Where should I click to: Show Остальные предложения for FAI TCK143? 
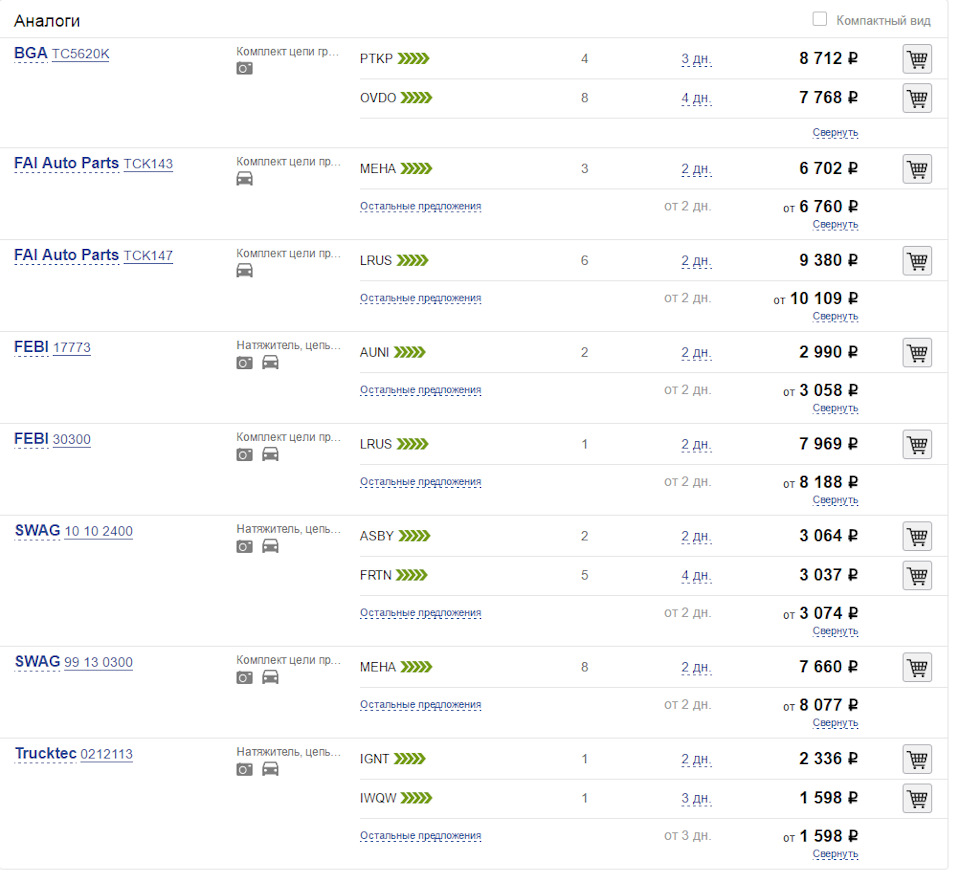pos(420,207)
